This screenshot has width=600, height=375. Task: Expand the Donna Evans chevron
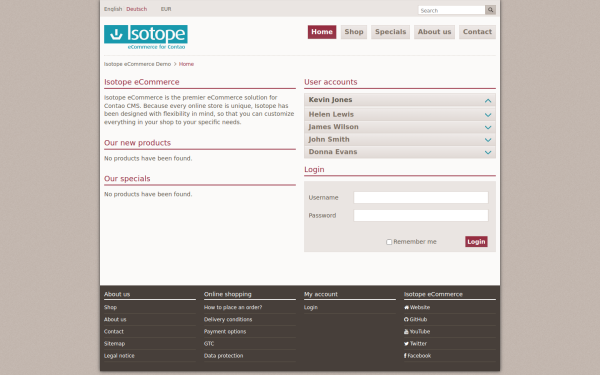point(488,152)
